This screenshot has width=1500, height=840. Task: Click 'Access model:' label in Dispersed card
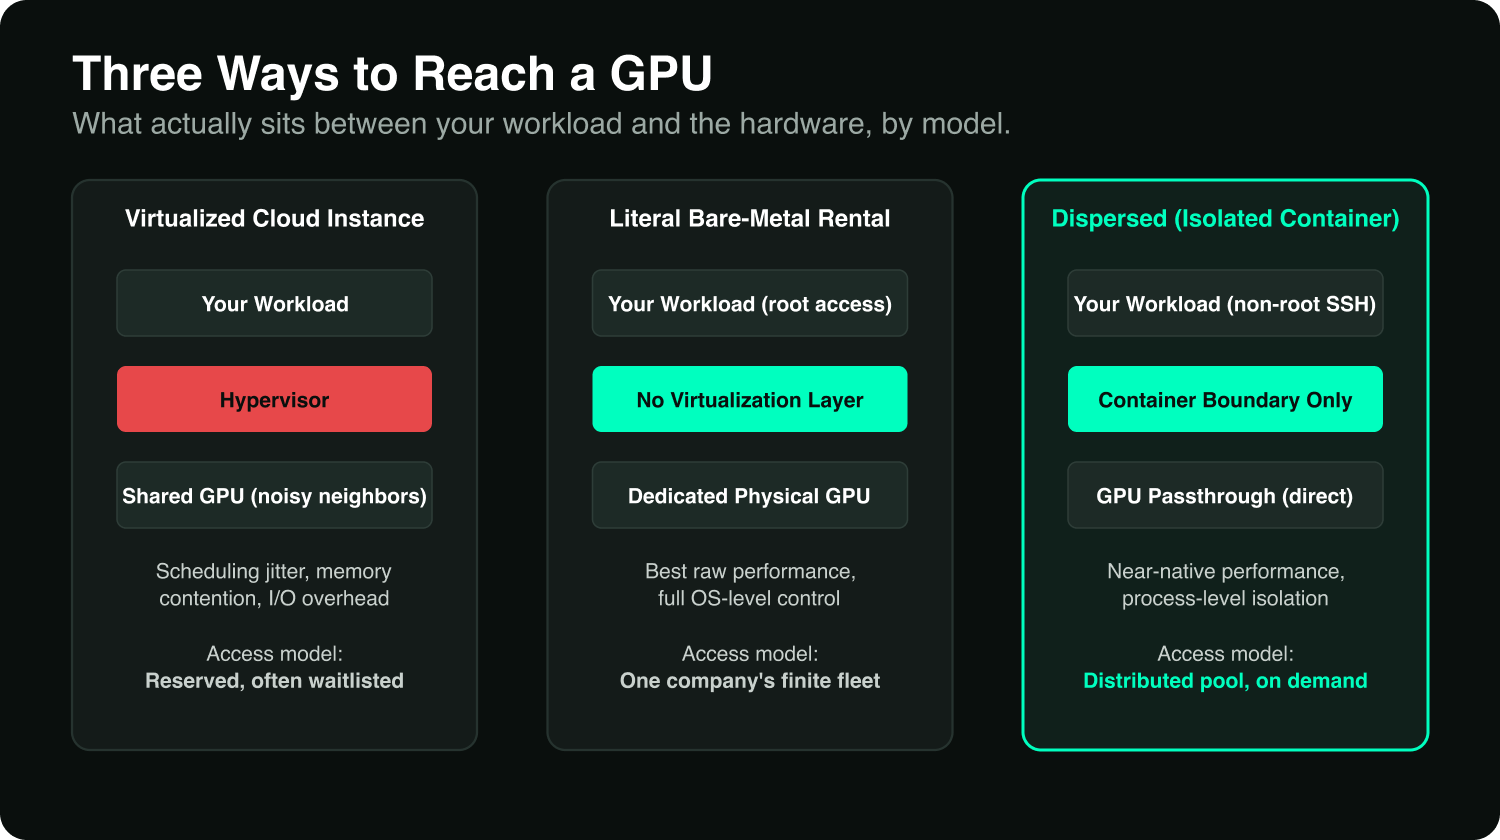coord(1225,654)
